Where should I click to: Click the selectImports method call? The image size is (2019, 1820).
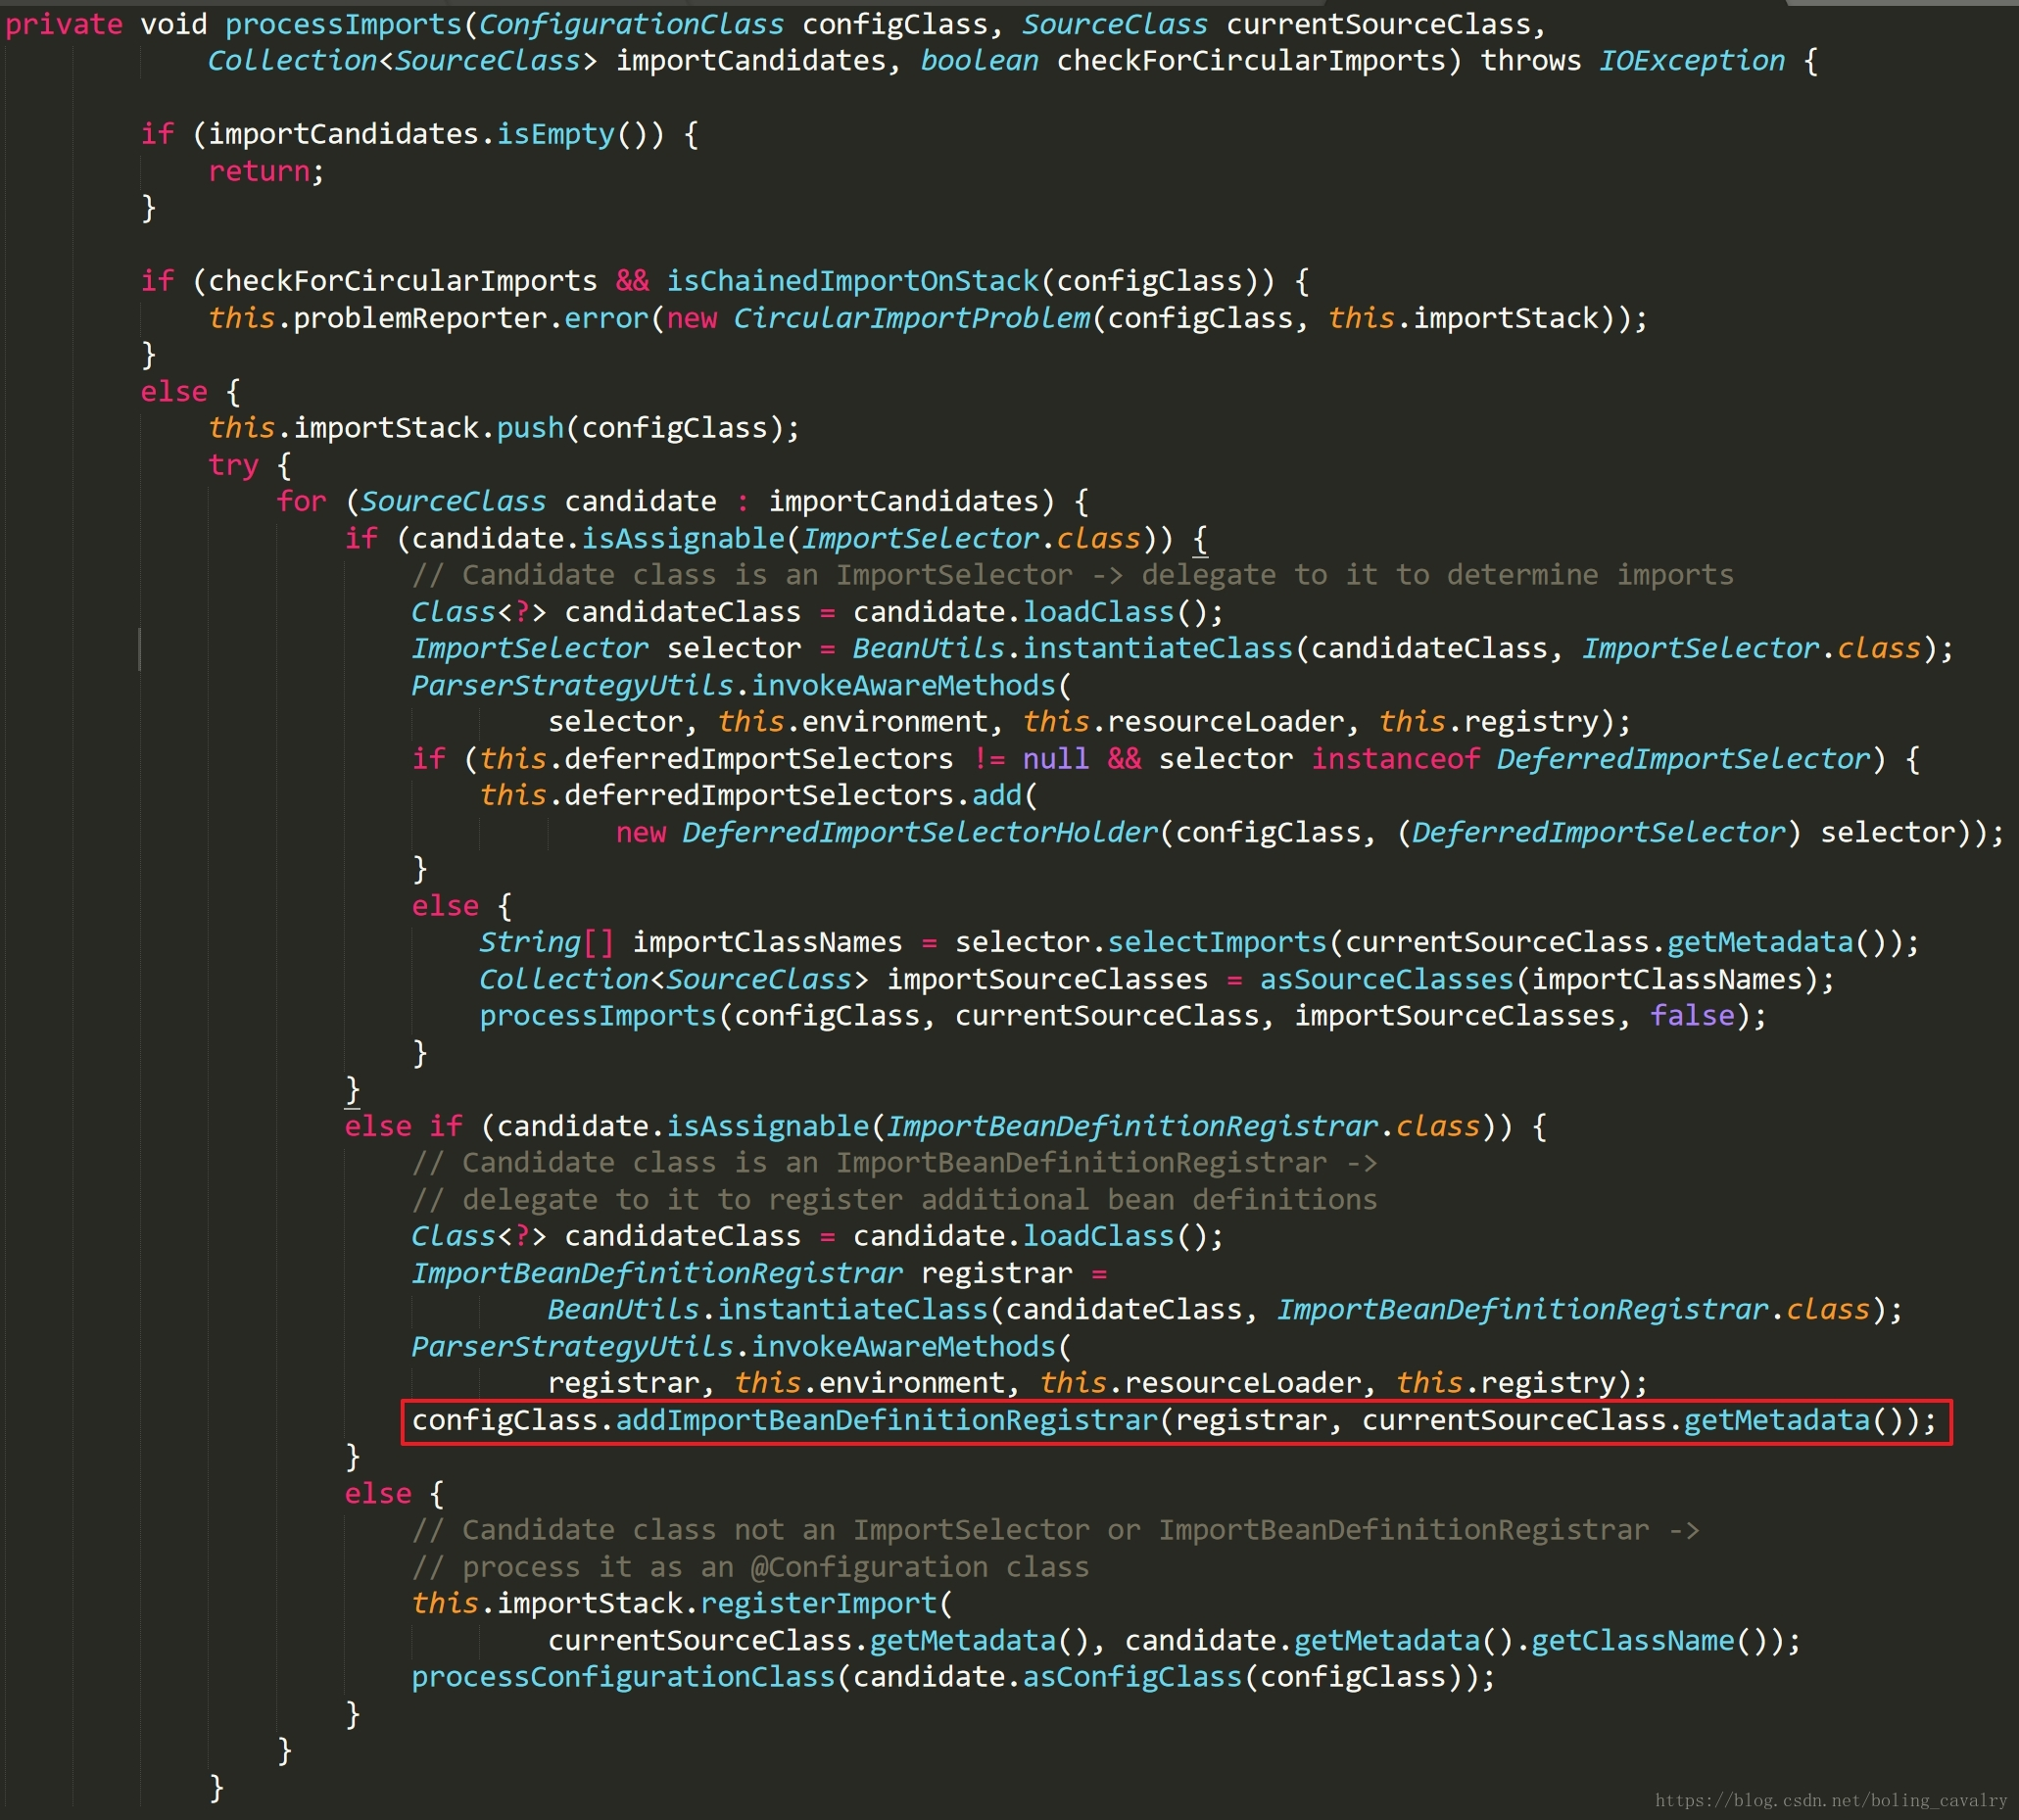pyautogui.click(x=1216, y=942)
